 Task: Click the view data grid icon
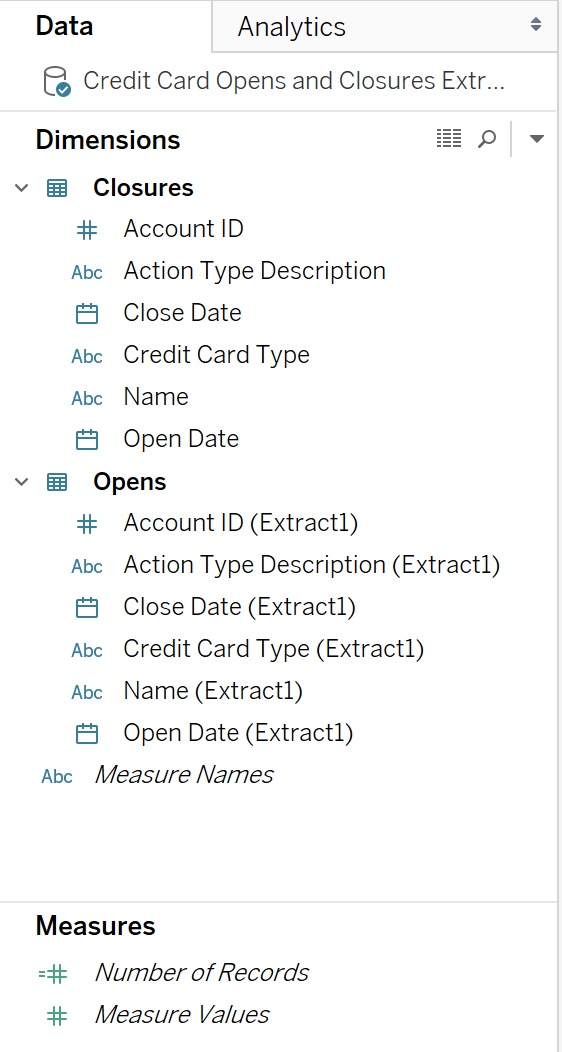[449, 139]
